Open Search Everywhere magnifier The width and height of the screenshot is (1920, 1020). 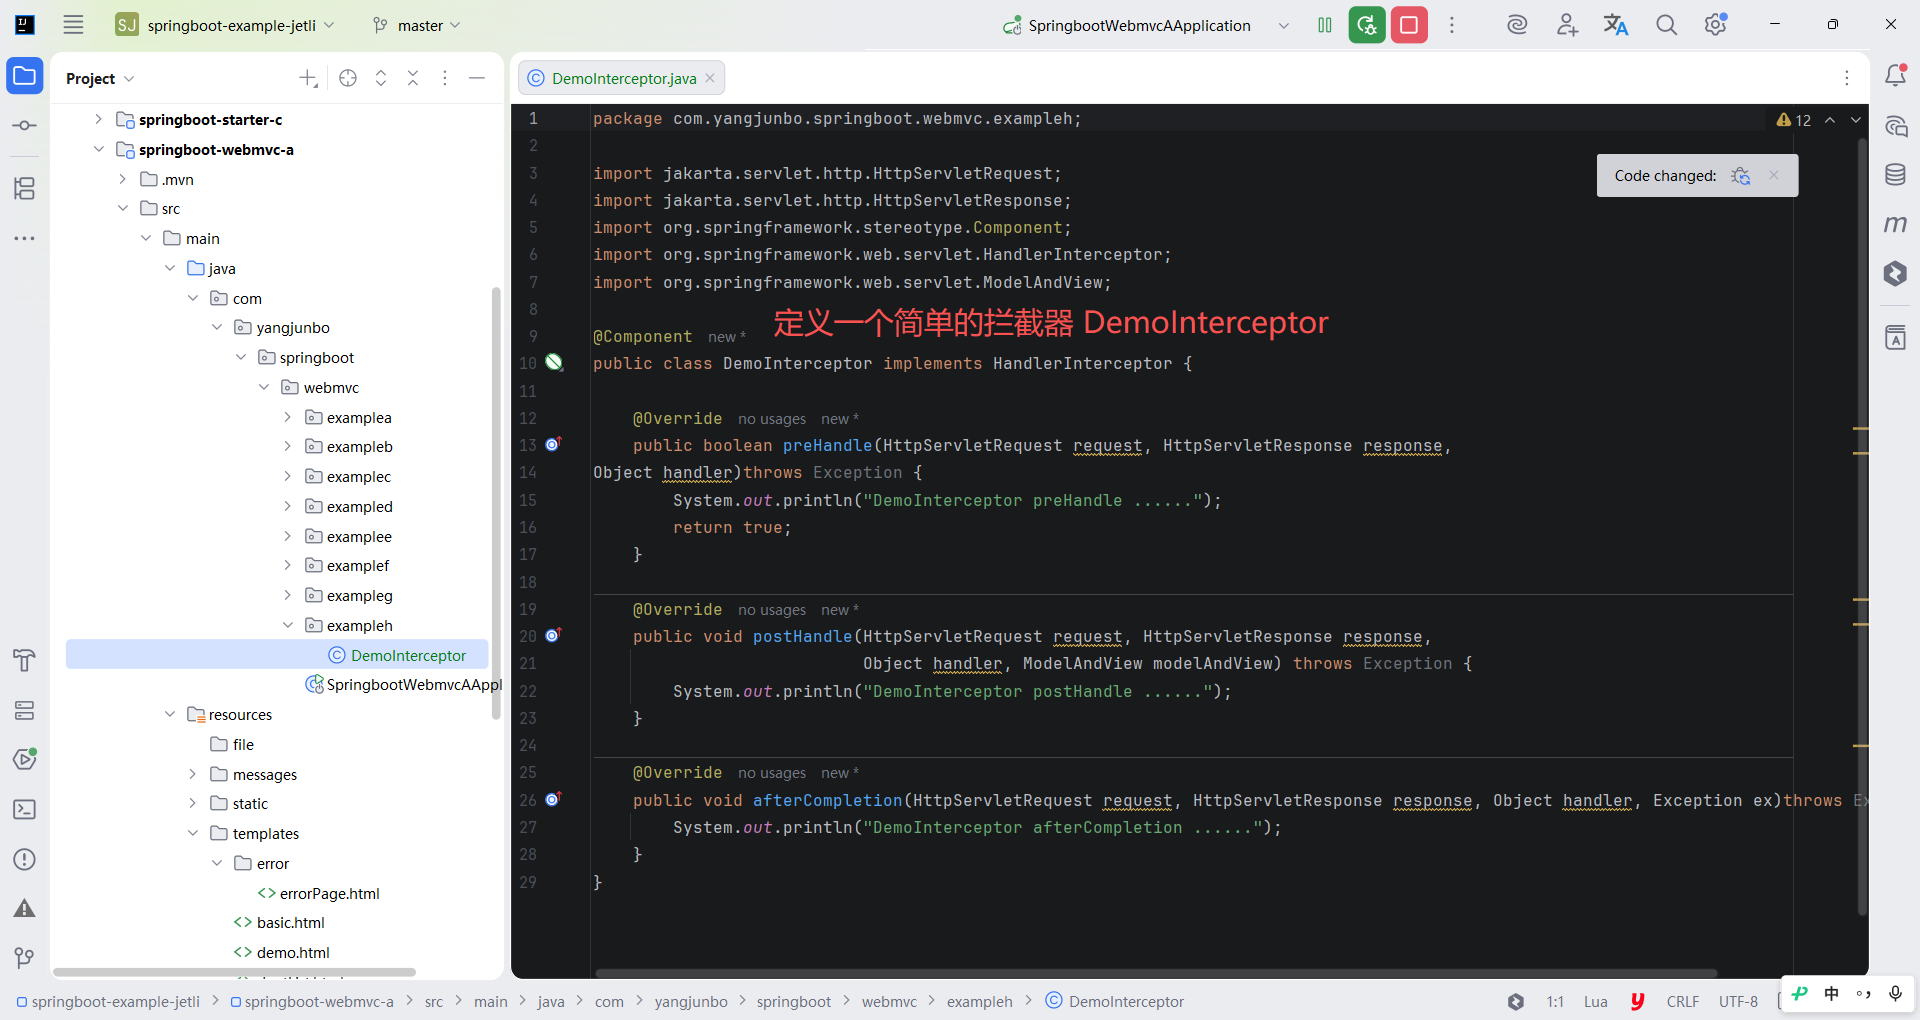[1666, 25]
